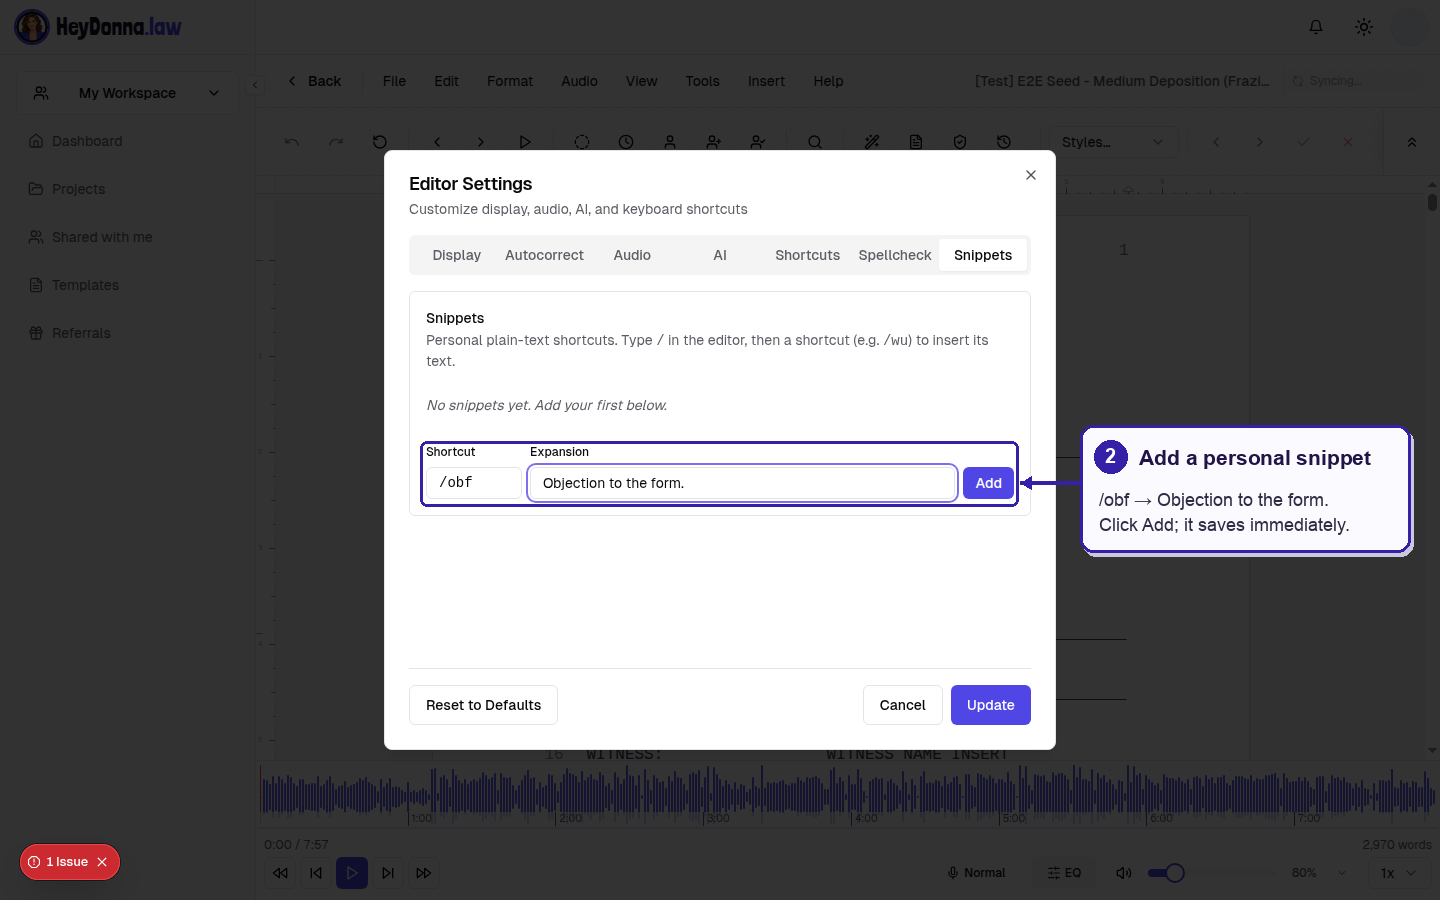Switch to the Display tab
Viewport: 1440px width, 900px height.
coord(456,255)
